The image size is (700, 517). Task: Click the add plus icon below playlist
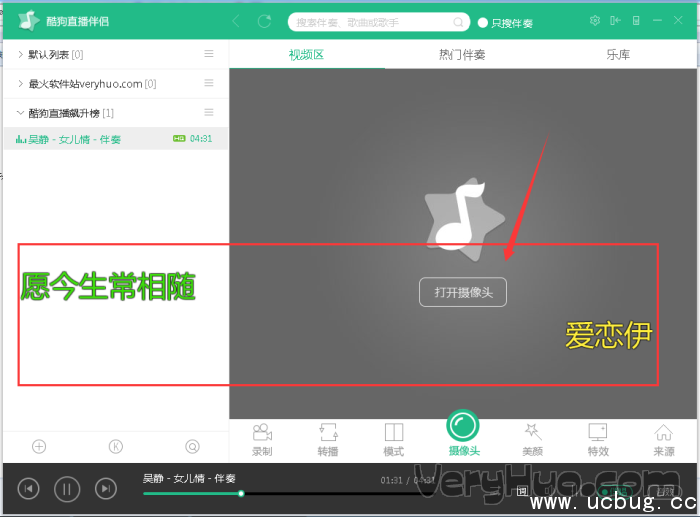39,446
